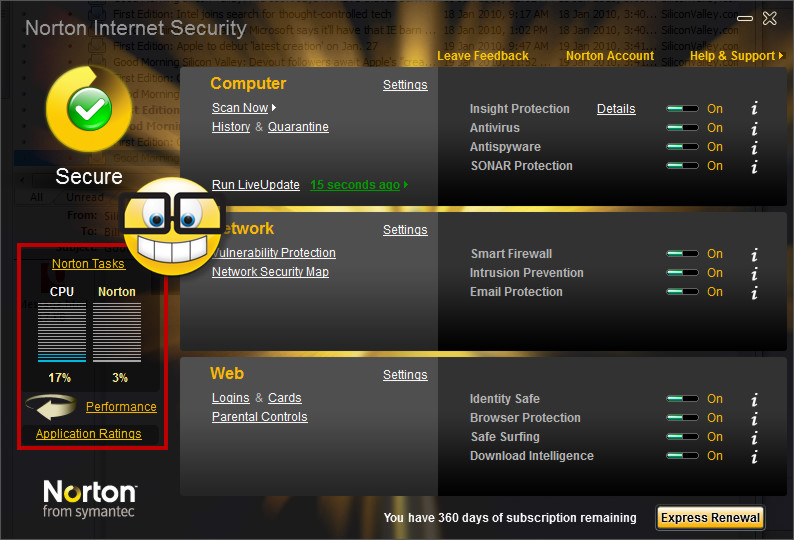Click the Norton usage meter
The height and width of the screenshot is (540, 794).
(x=117, y=333)
